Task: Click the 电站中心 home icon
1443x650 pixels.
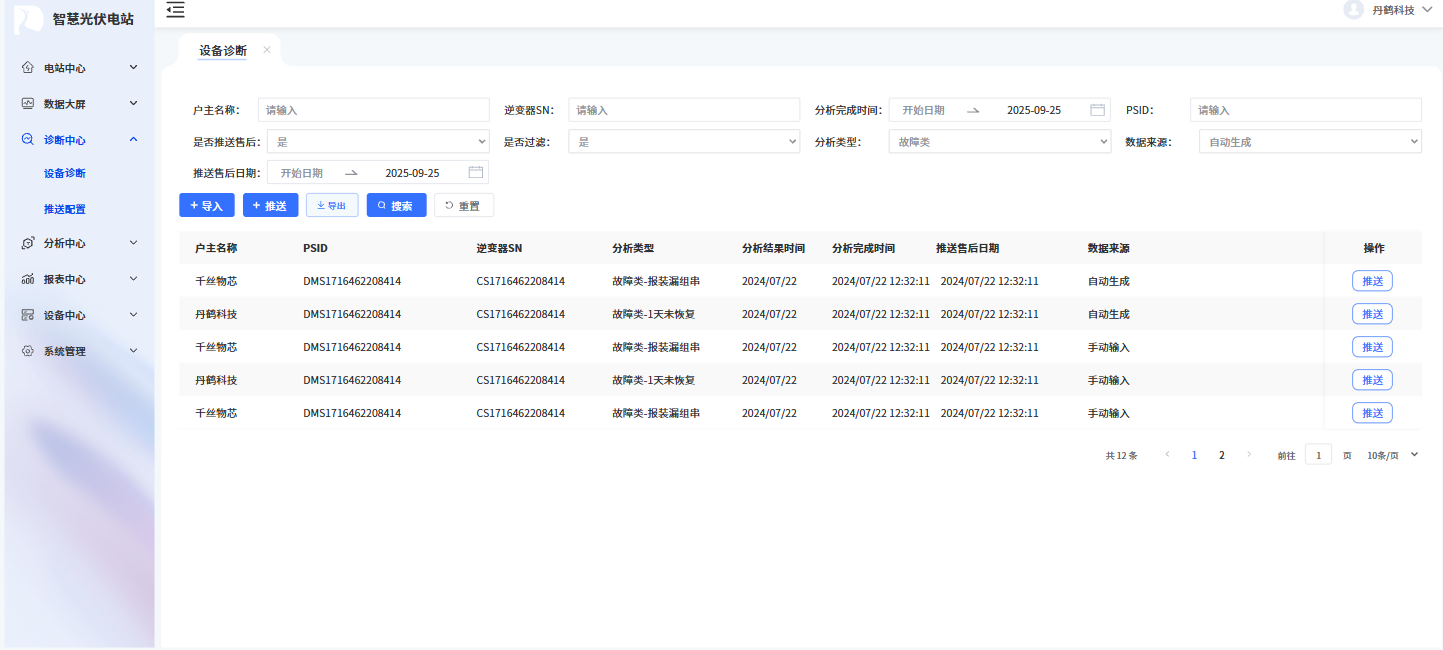Action: point(28,68)
